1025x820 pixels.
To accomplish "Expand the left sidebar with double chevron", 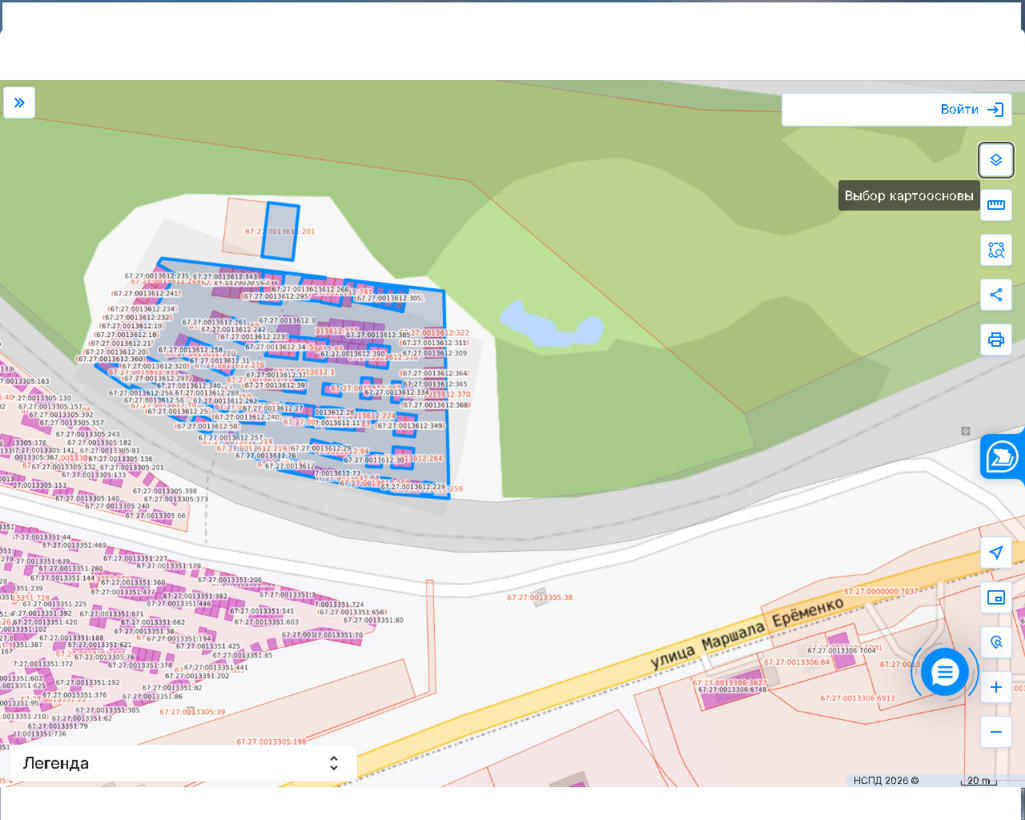I will [19, 103].
